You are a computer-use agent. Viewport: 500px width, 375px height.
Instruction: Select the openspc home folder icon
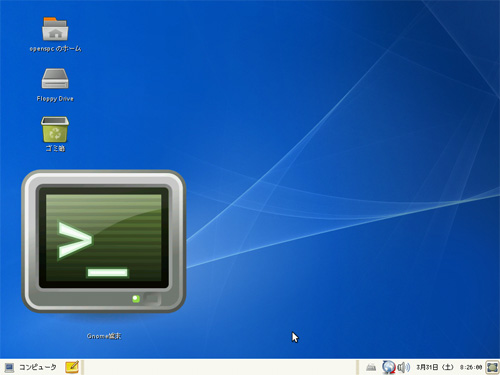point(55,29)
